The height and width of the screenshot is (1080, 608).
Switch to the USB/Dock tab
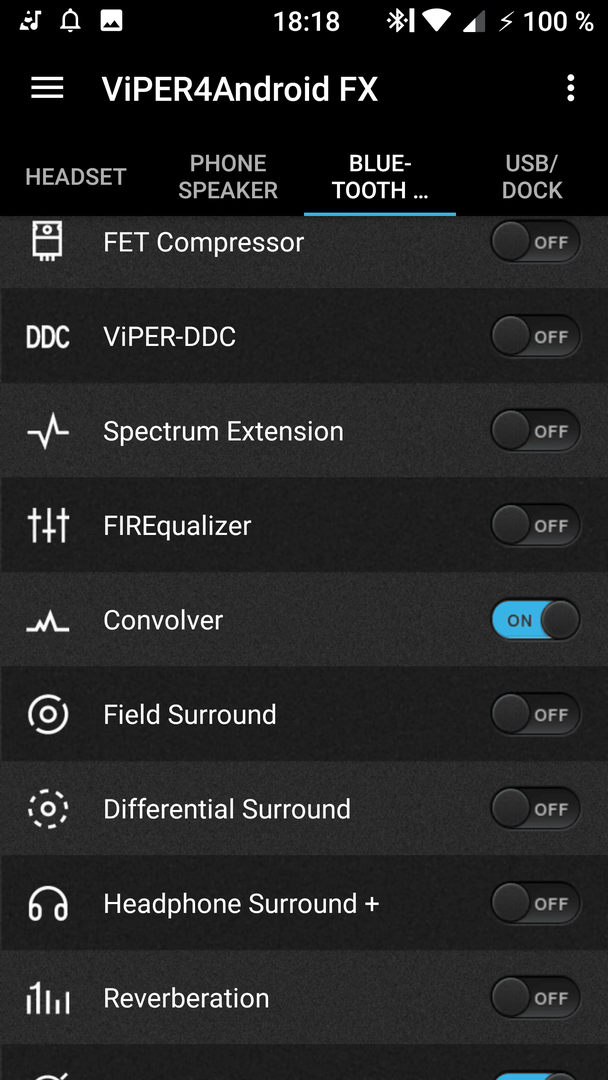(532, 177)
